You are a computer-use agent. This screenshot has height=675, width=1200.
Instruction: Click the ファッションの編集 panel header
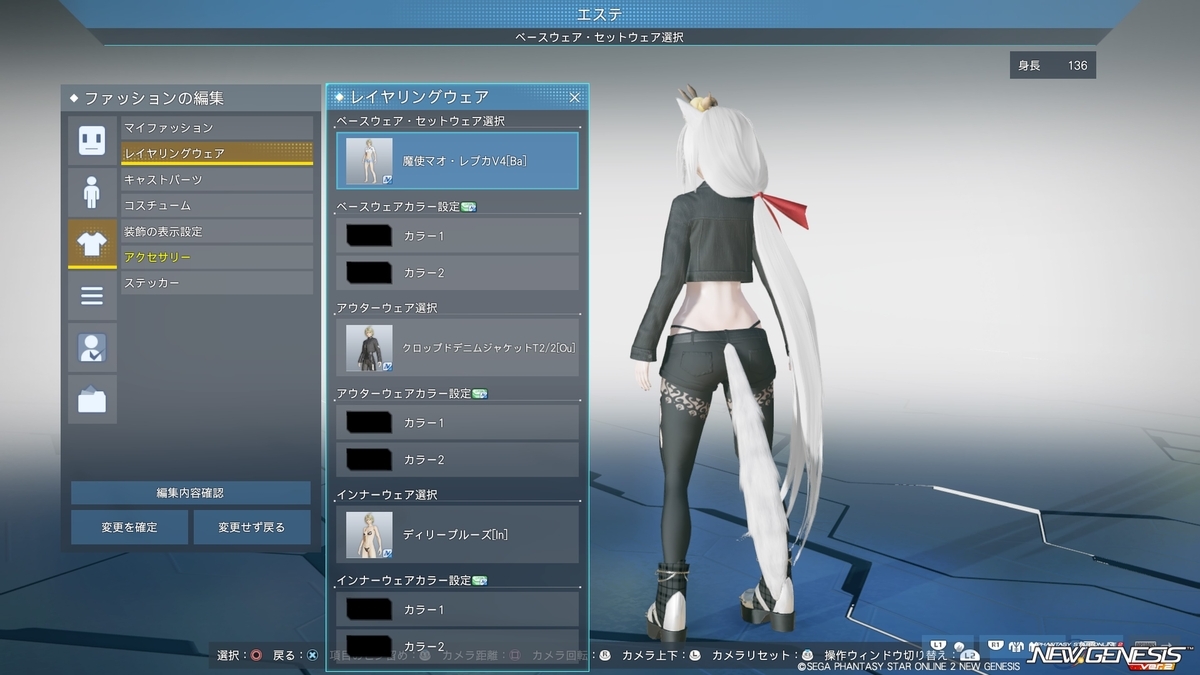coord(190,98)
